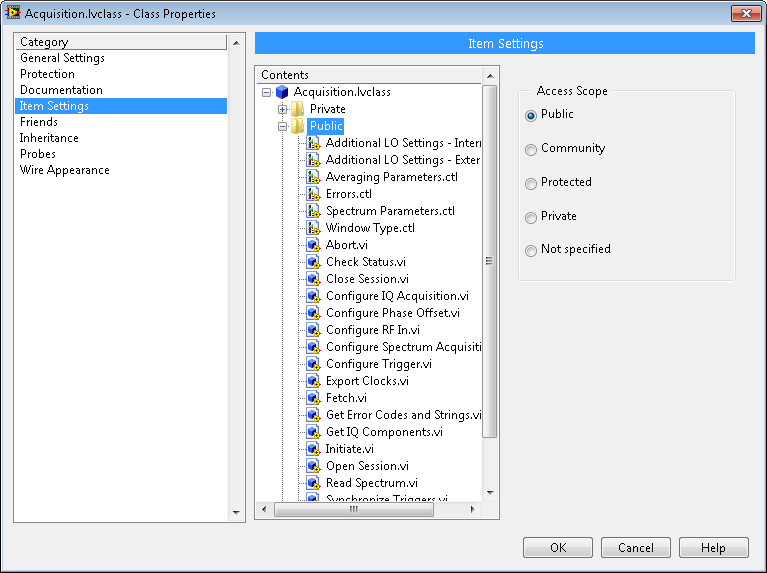Expand the Private folder tree node
The height and width of the screenshot is (573, 767).
283,109
